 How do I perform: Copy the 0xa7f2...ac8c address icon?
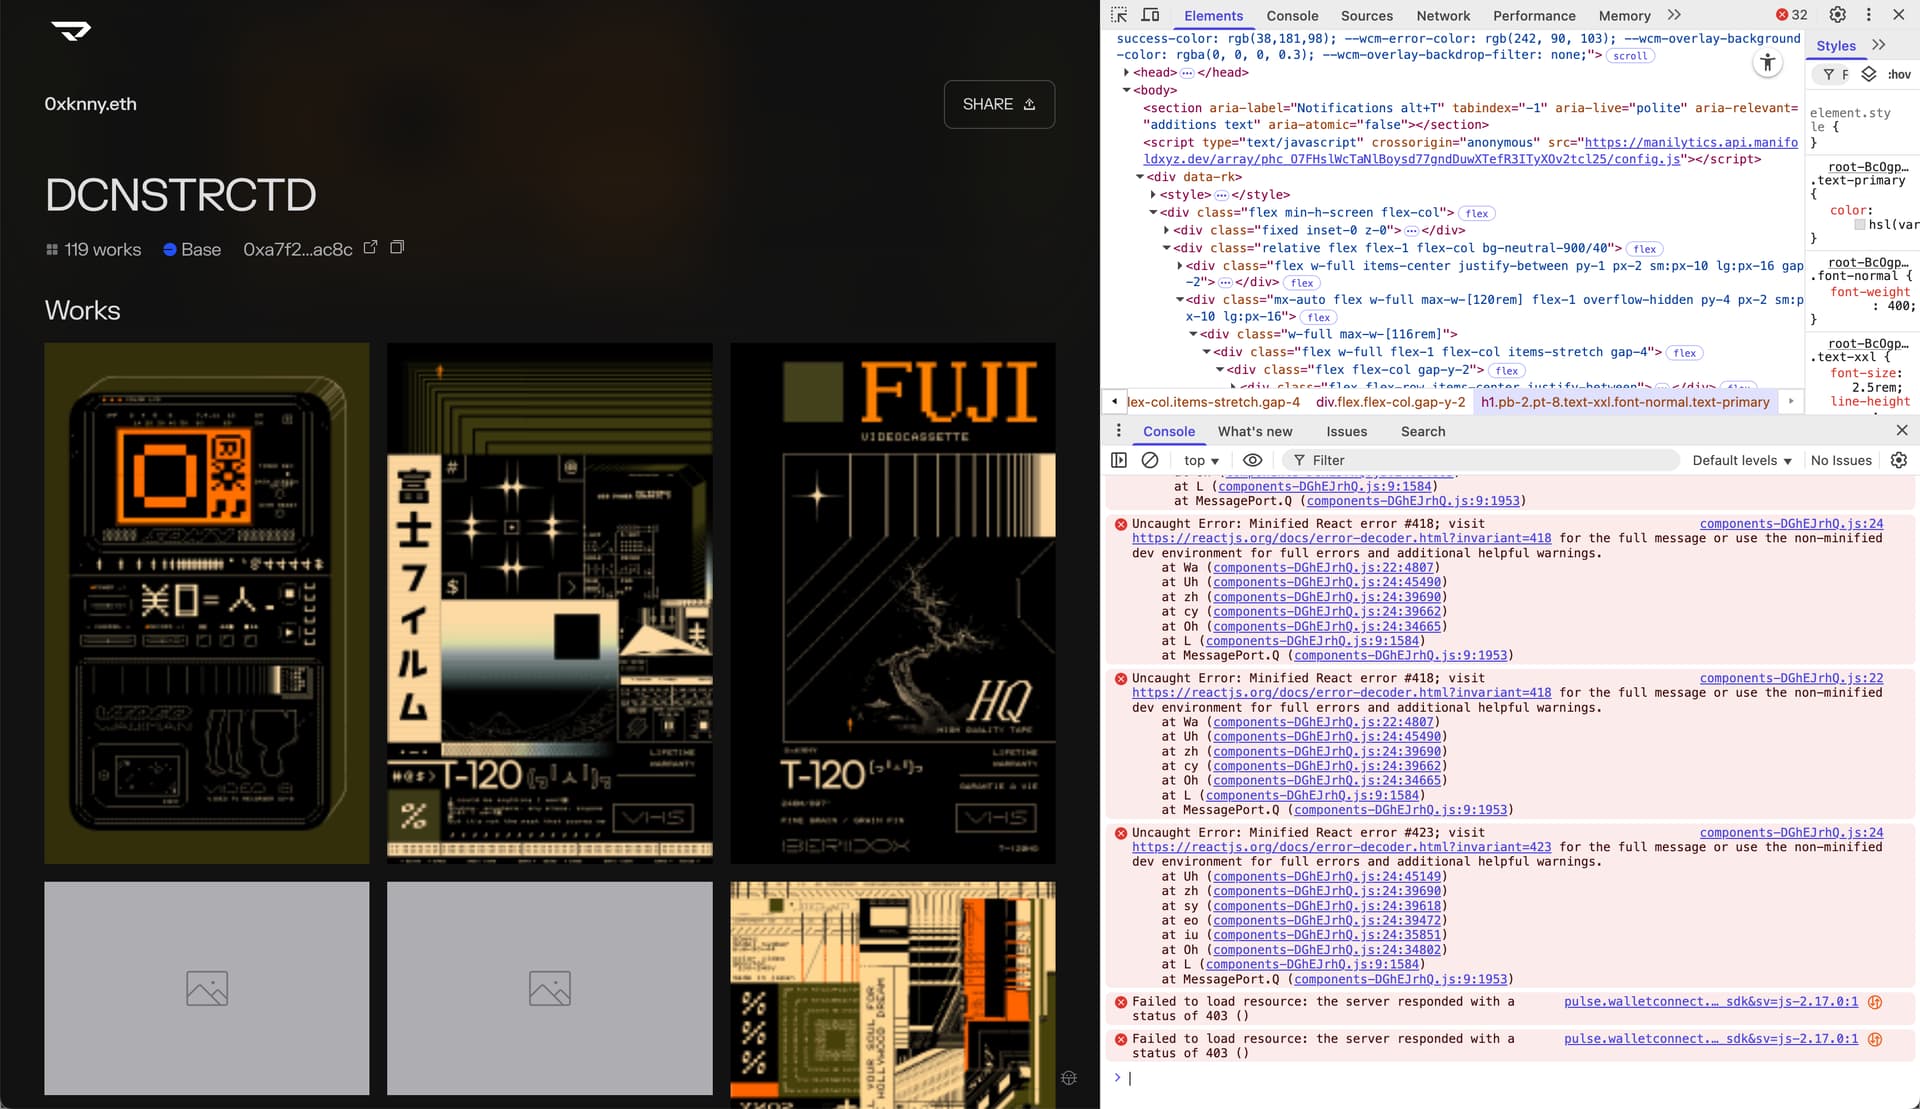click(397, 247)
